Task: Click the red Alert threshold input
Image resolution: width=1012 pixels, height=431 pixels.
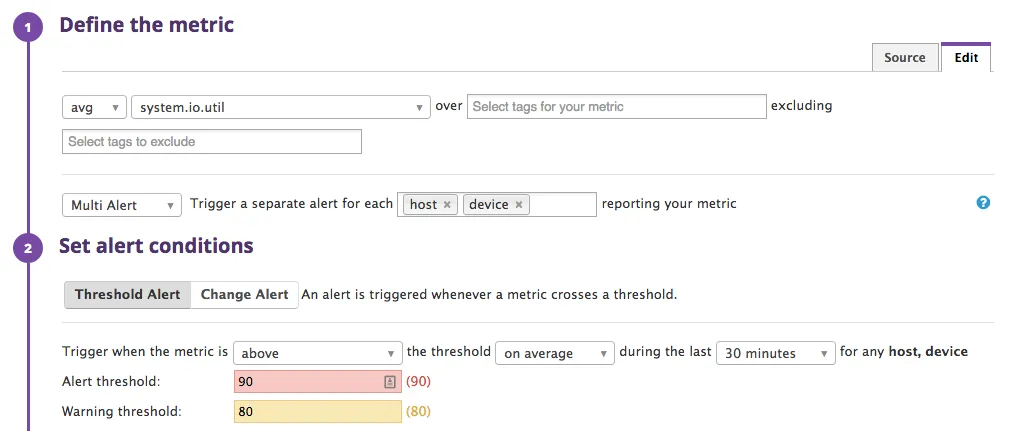Action: (x=307, y=382)
